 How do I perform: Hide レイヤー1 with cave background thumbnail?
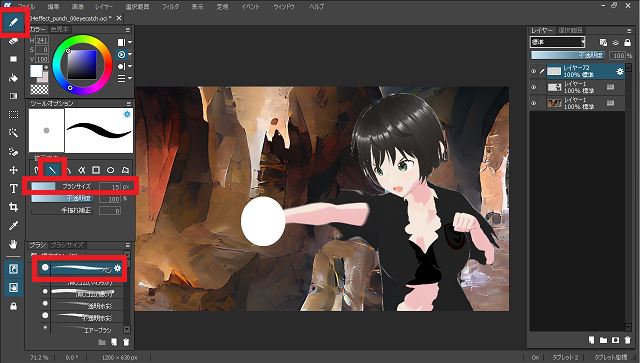coord(533,103)
